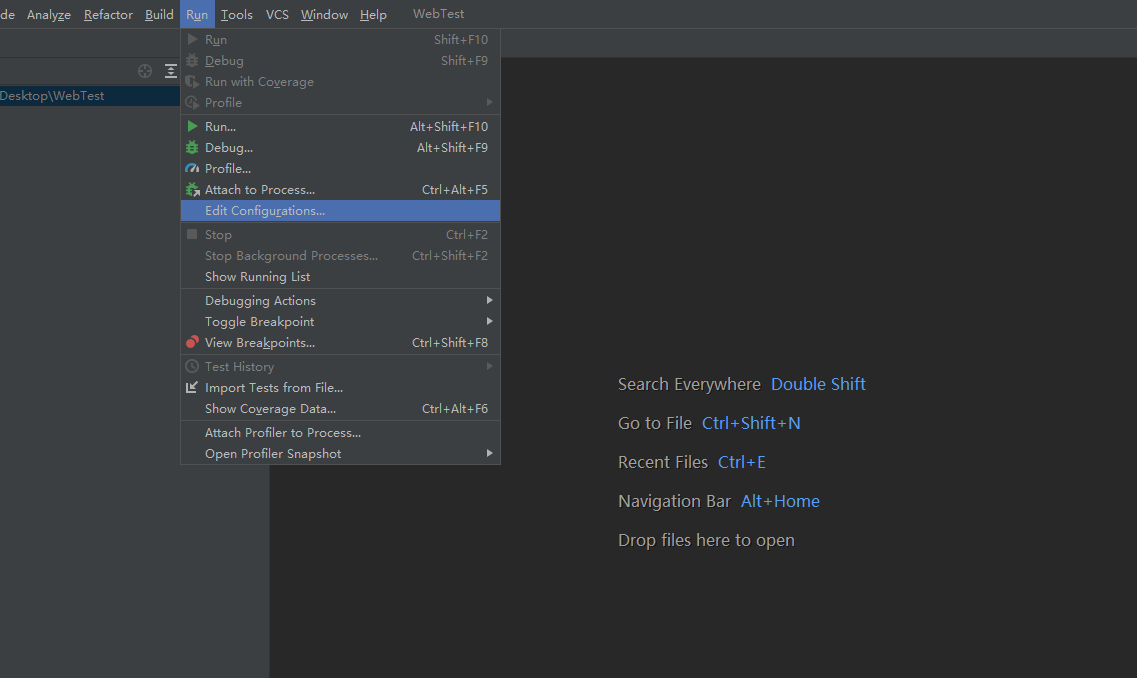This screenshot has width=1137, height=678.
Task: Open the Tools menu
Action: coord(236,15)
